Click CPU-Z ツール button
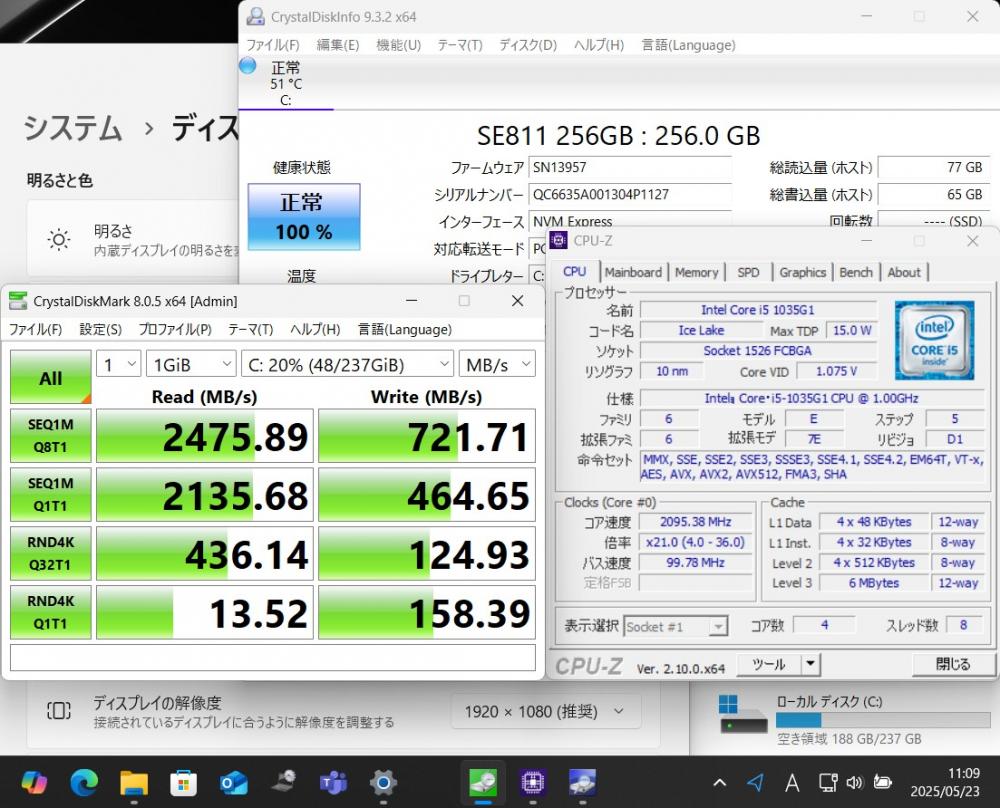Image resolution: width=1000 pixels, height=808 pixels. [x=768, y=664]
